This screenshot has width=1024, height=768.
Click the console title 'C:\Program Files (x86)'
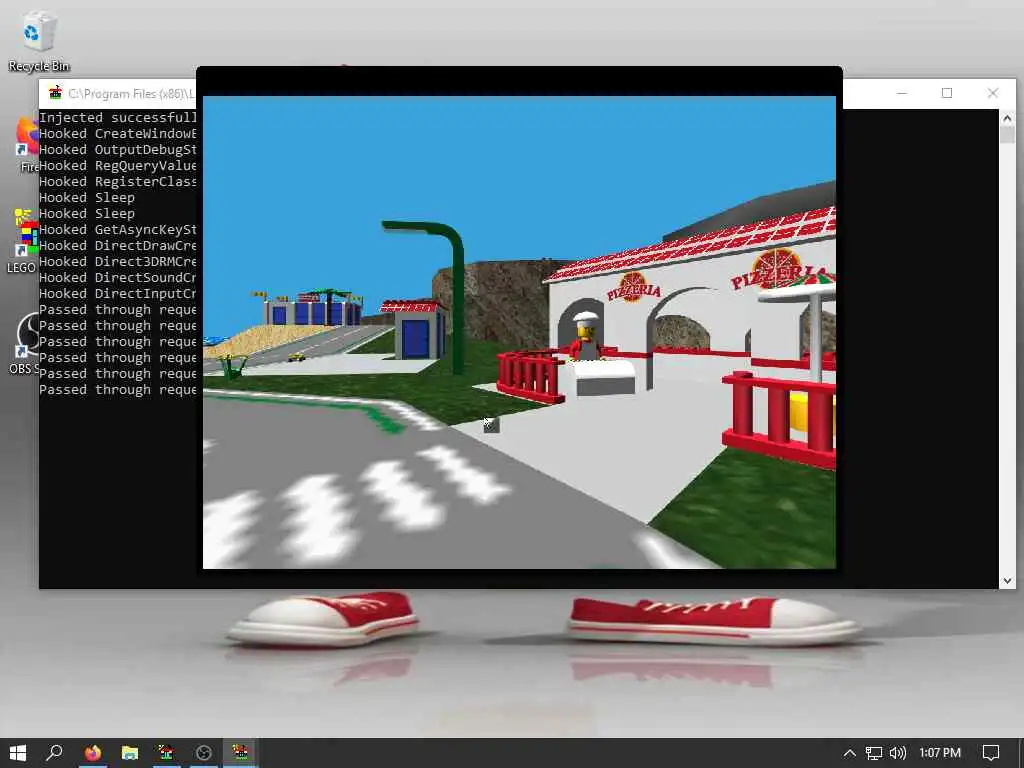click(x=130, y=93)
